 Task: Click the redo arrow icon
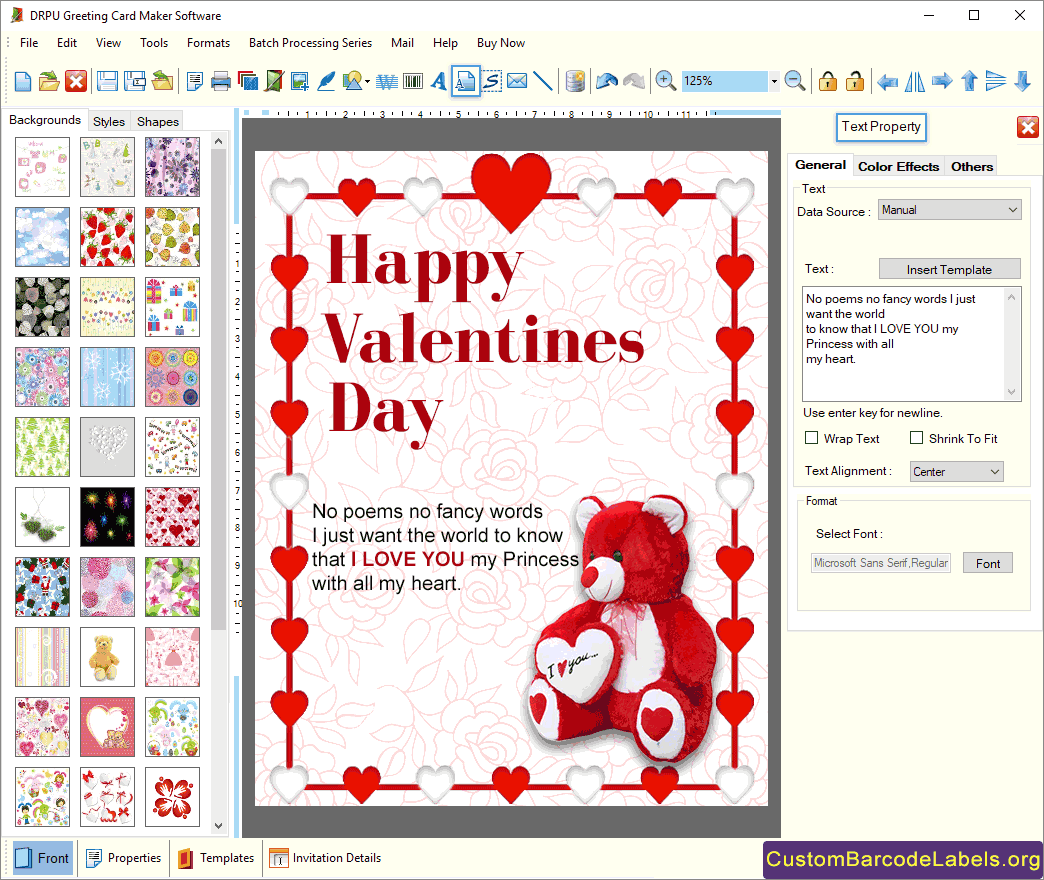[633, 81]
